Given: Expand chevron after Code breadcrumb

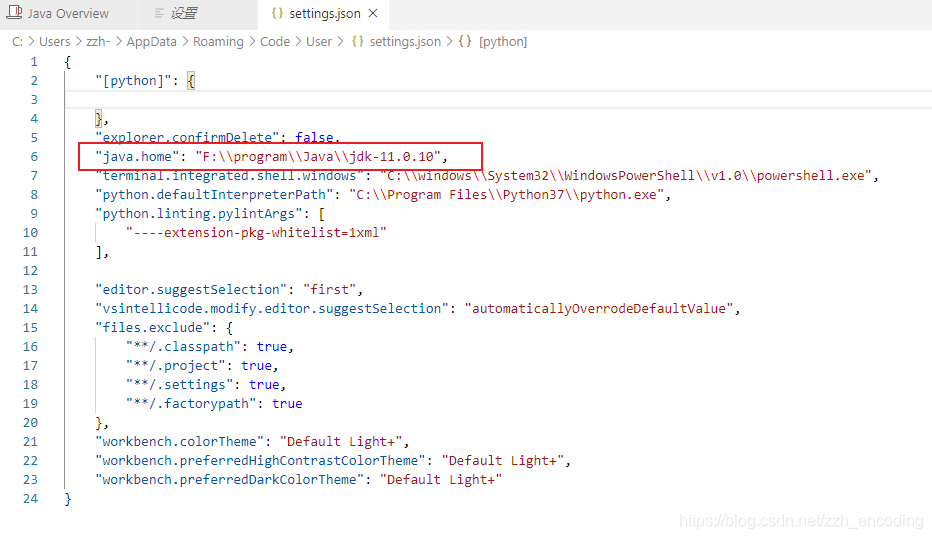Looking at the screenshot, I should click(298, 42).
